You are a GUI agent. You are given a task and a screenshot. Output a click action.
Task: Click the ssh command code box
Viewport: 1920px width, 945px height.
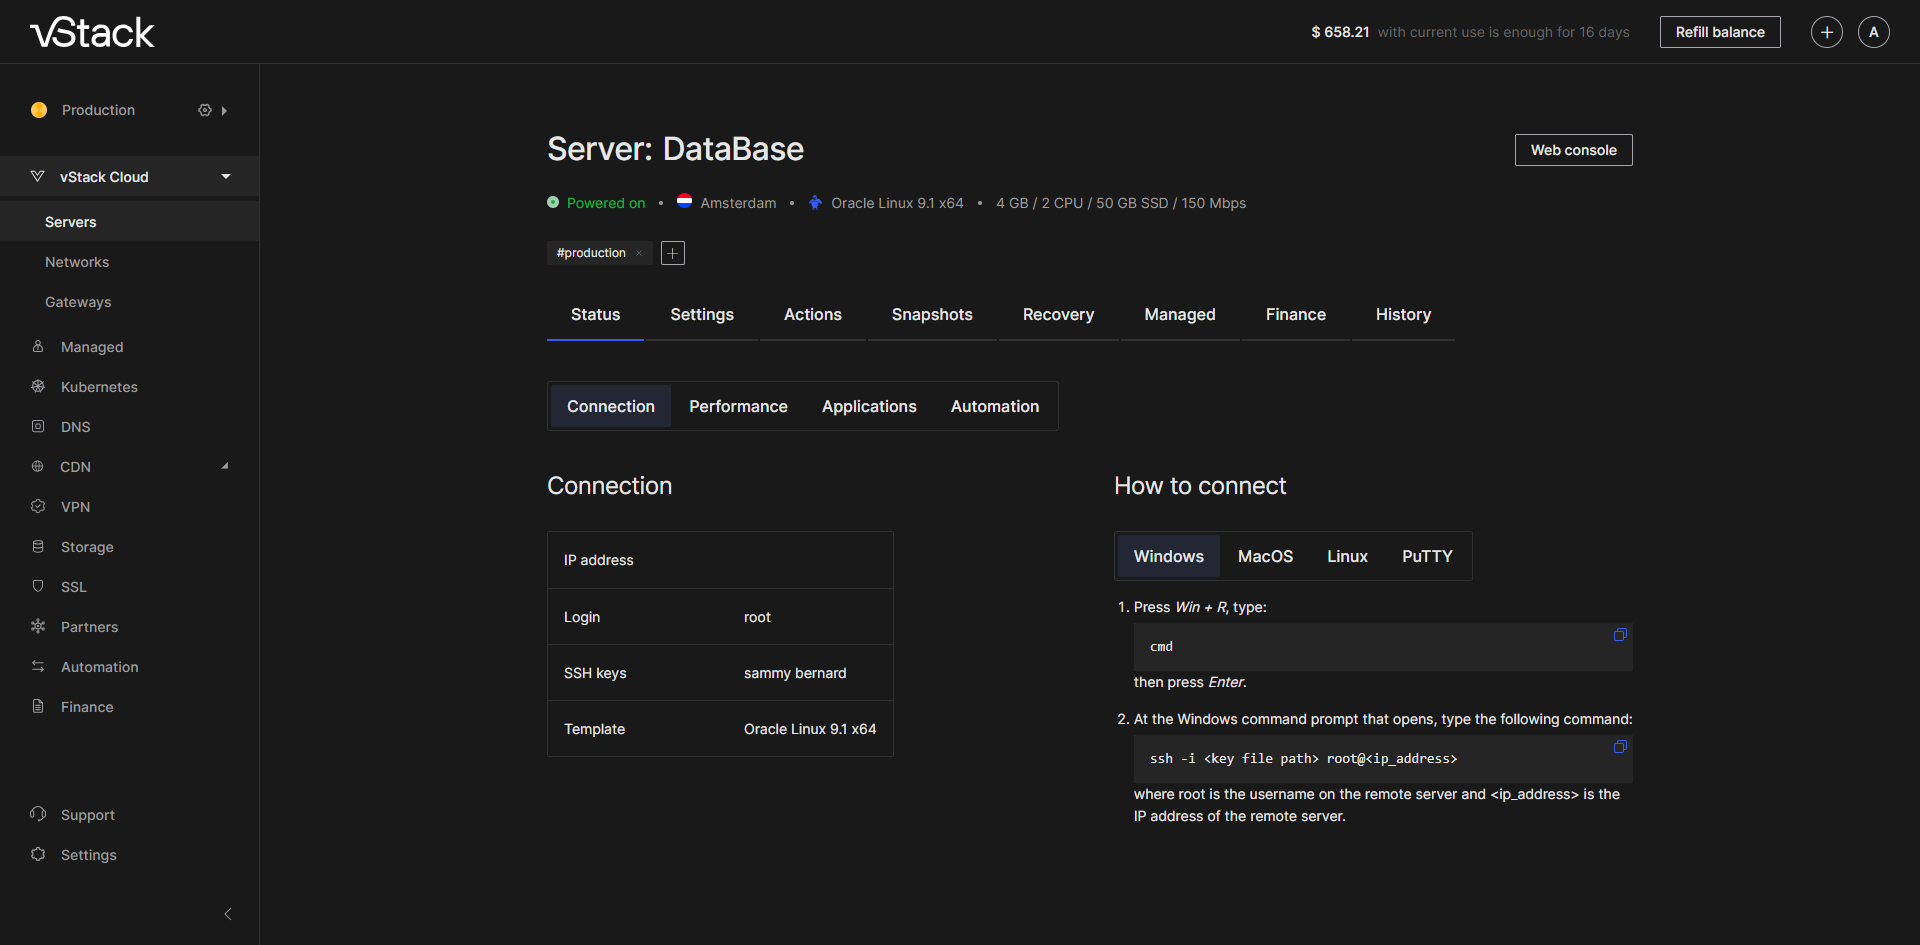tap(1383, 759)
